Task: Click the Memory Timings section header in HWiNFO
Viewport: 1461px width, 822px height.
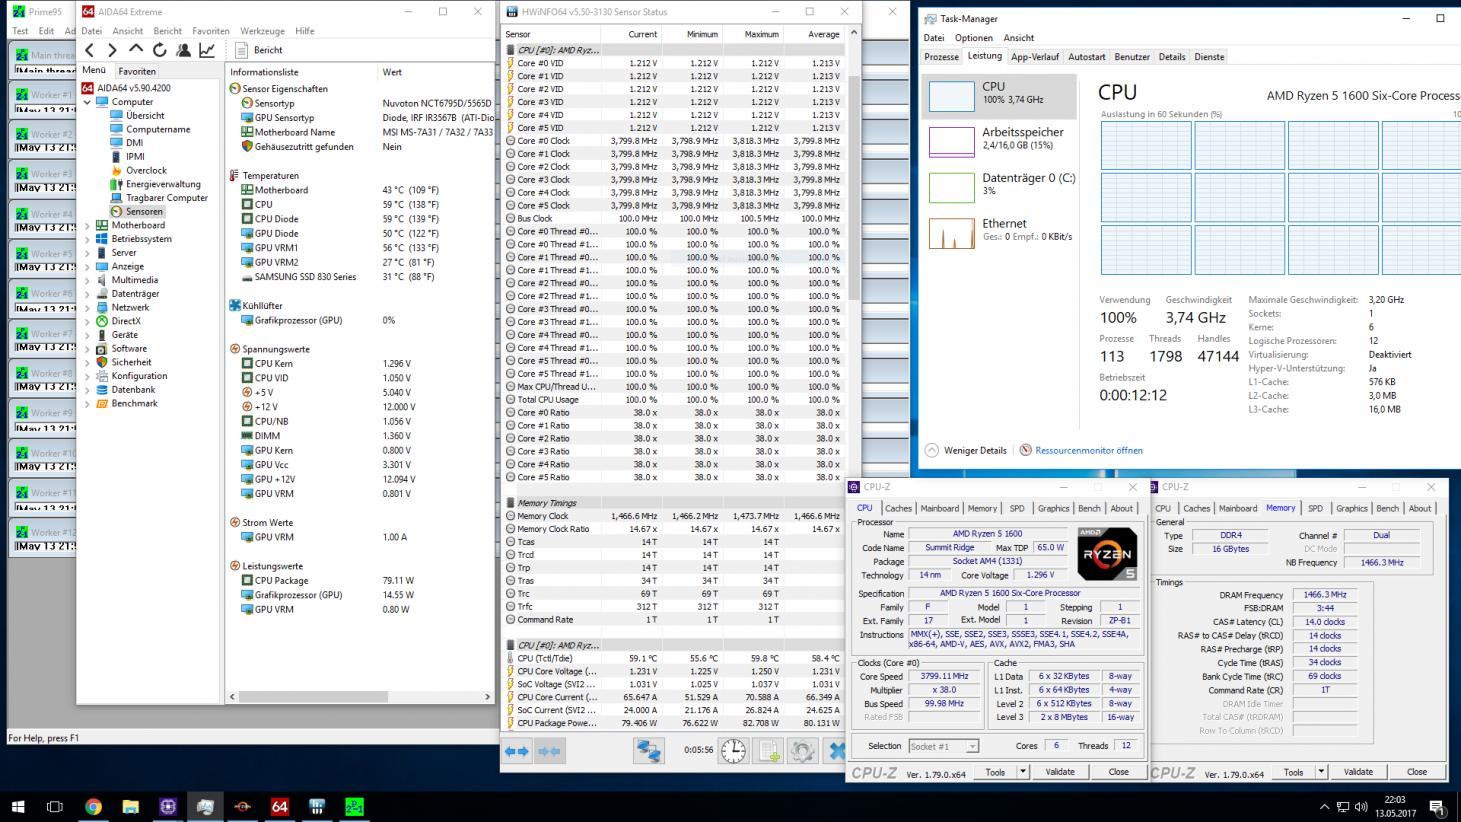Action: [x=546, y=503]
